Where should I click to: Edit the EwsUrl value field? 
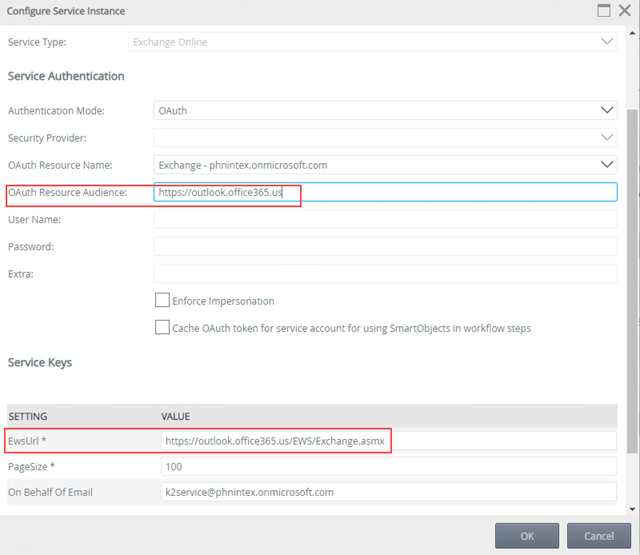tap(388, 440)
